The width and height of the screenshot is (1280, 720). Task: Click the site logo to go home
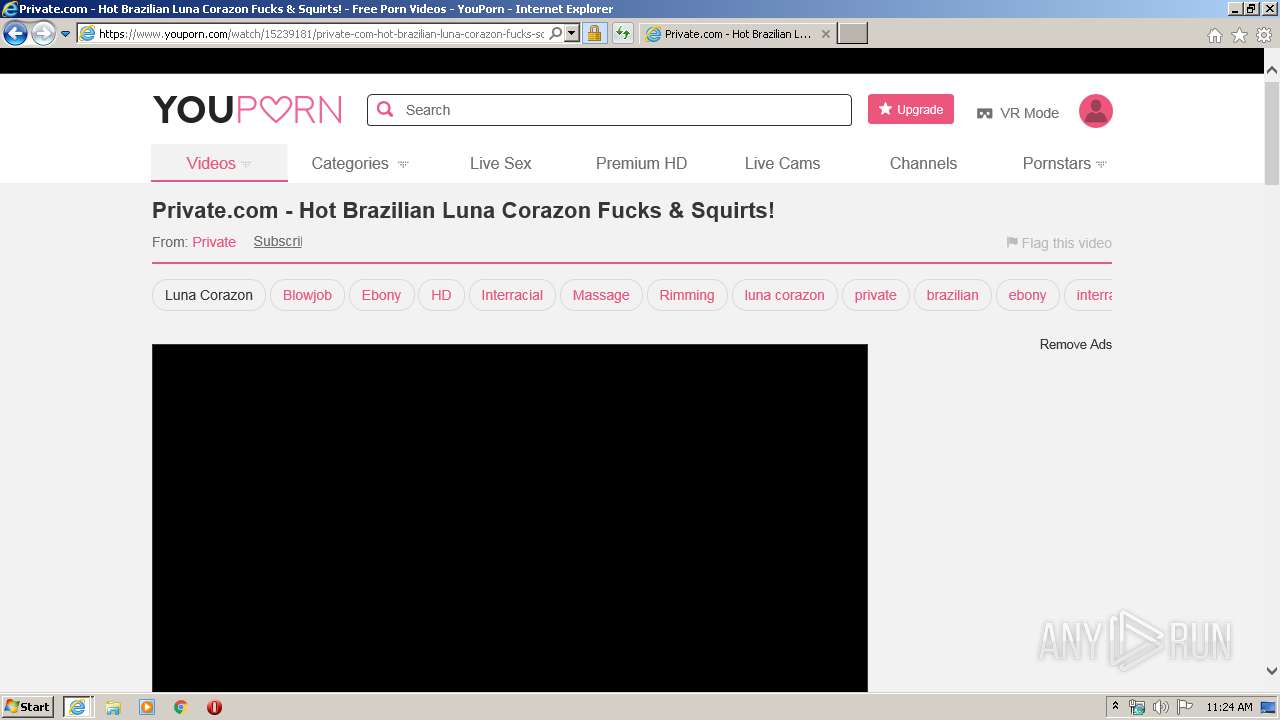coord(247,110)
